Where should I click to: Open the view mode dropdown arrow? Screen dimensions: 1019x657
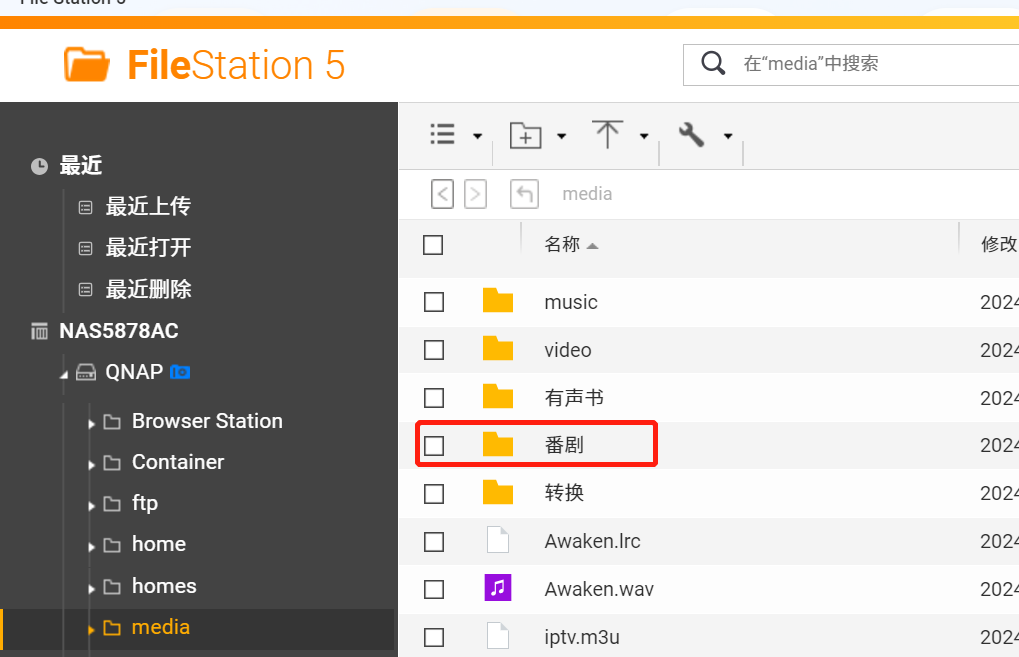tap(478, 136)
